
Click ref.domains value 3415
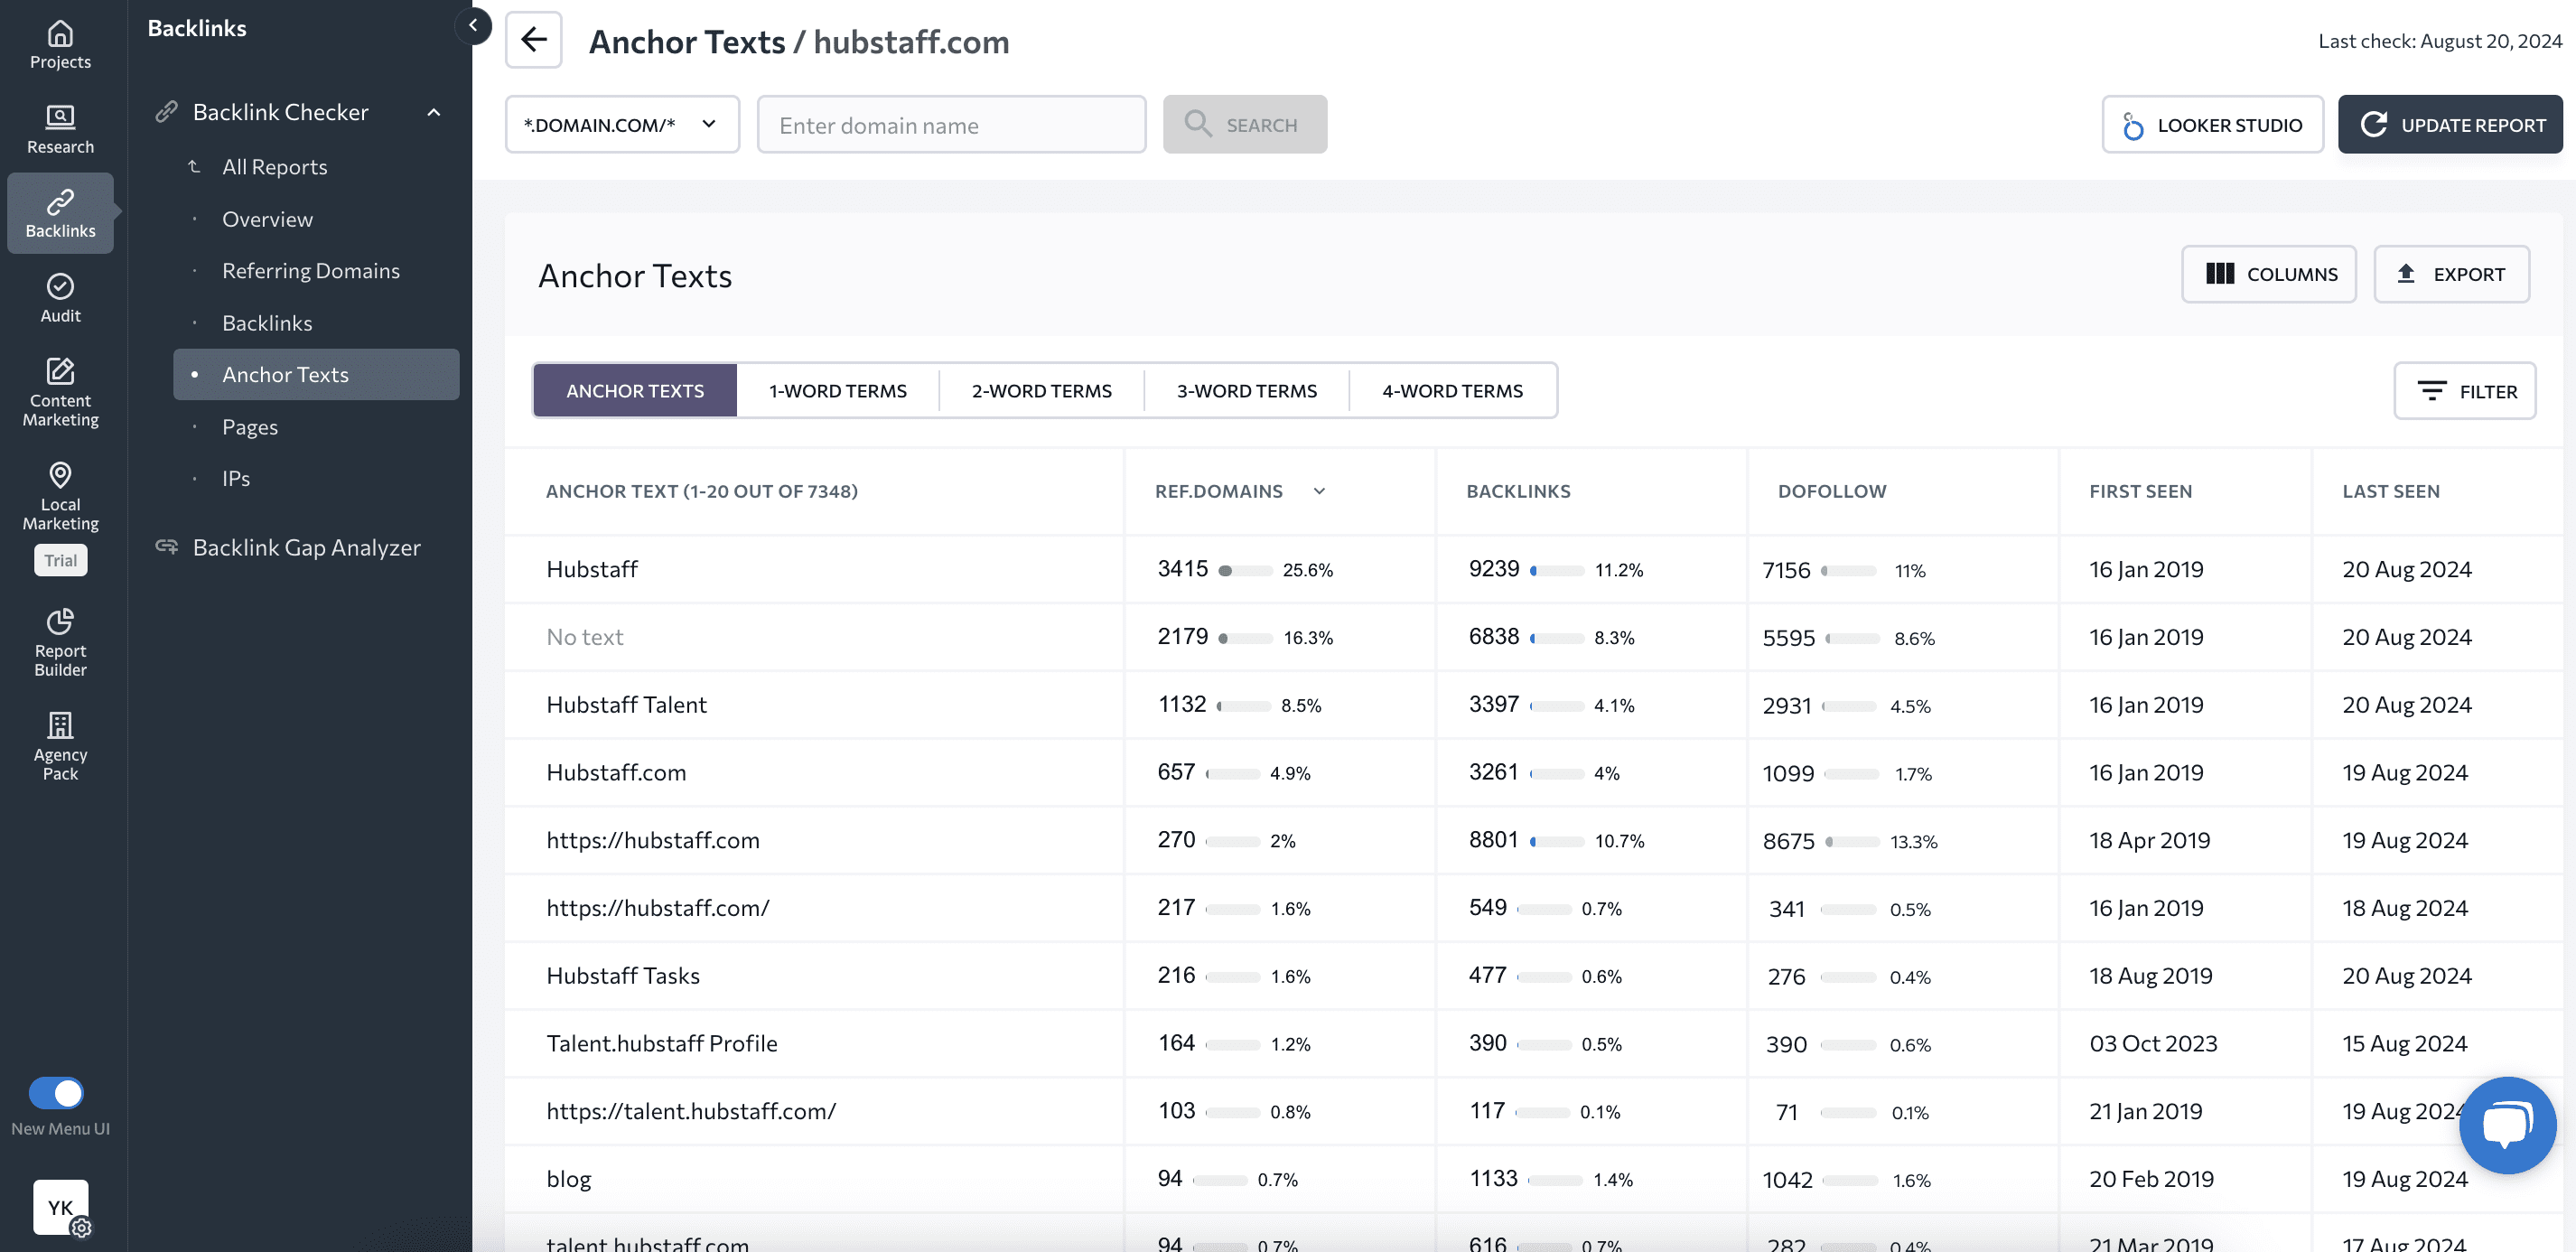tap(1183, 569)
